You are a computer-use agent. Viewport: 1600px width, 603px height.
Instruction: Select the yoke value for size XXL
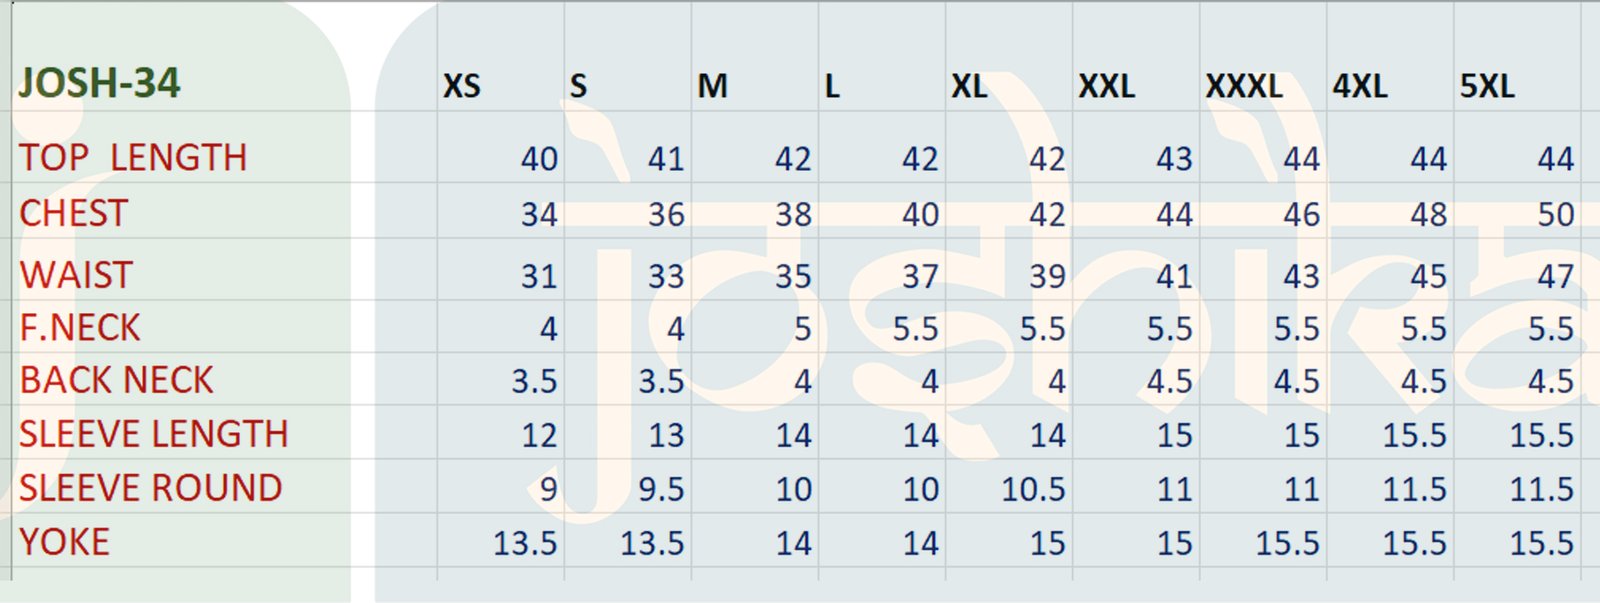(1174, 543)
